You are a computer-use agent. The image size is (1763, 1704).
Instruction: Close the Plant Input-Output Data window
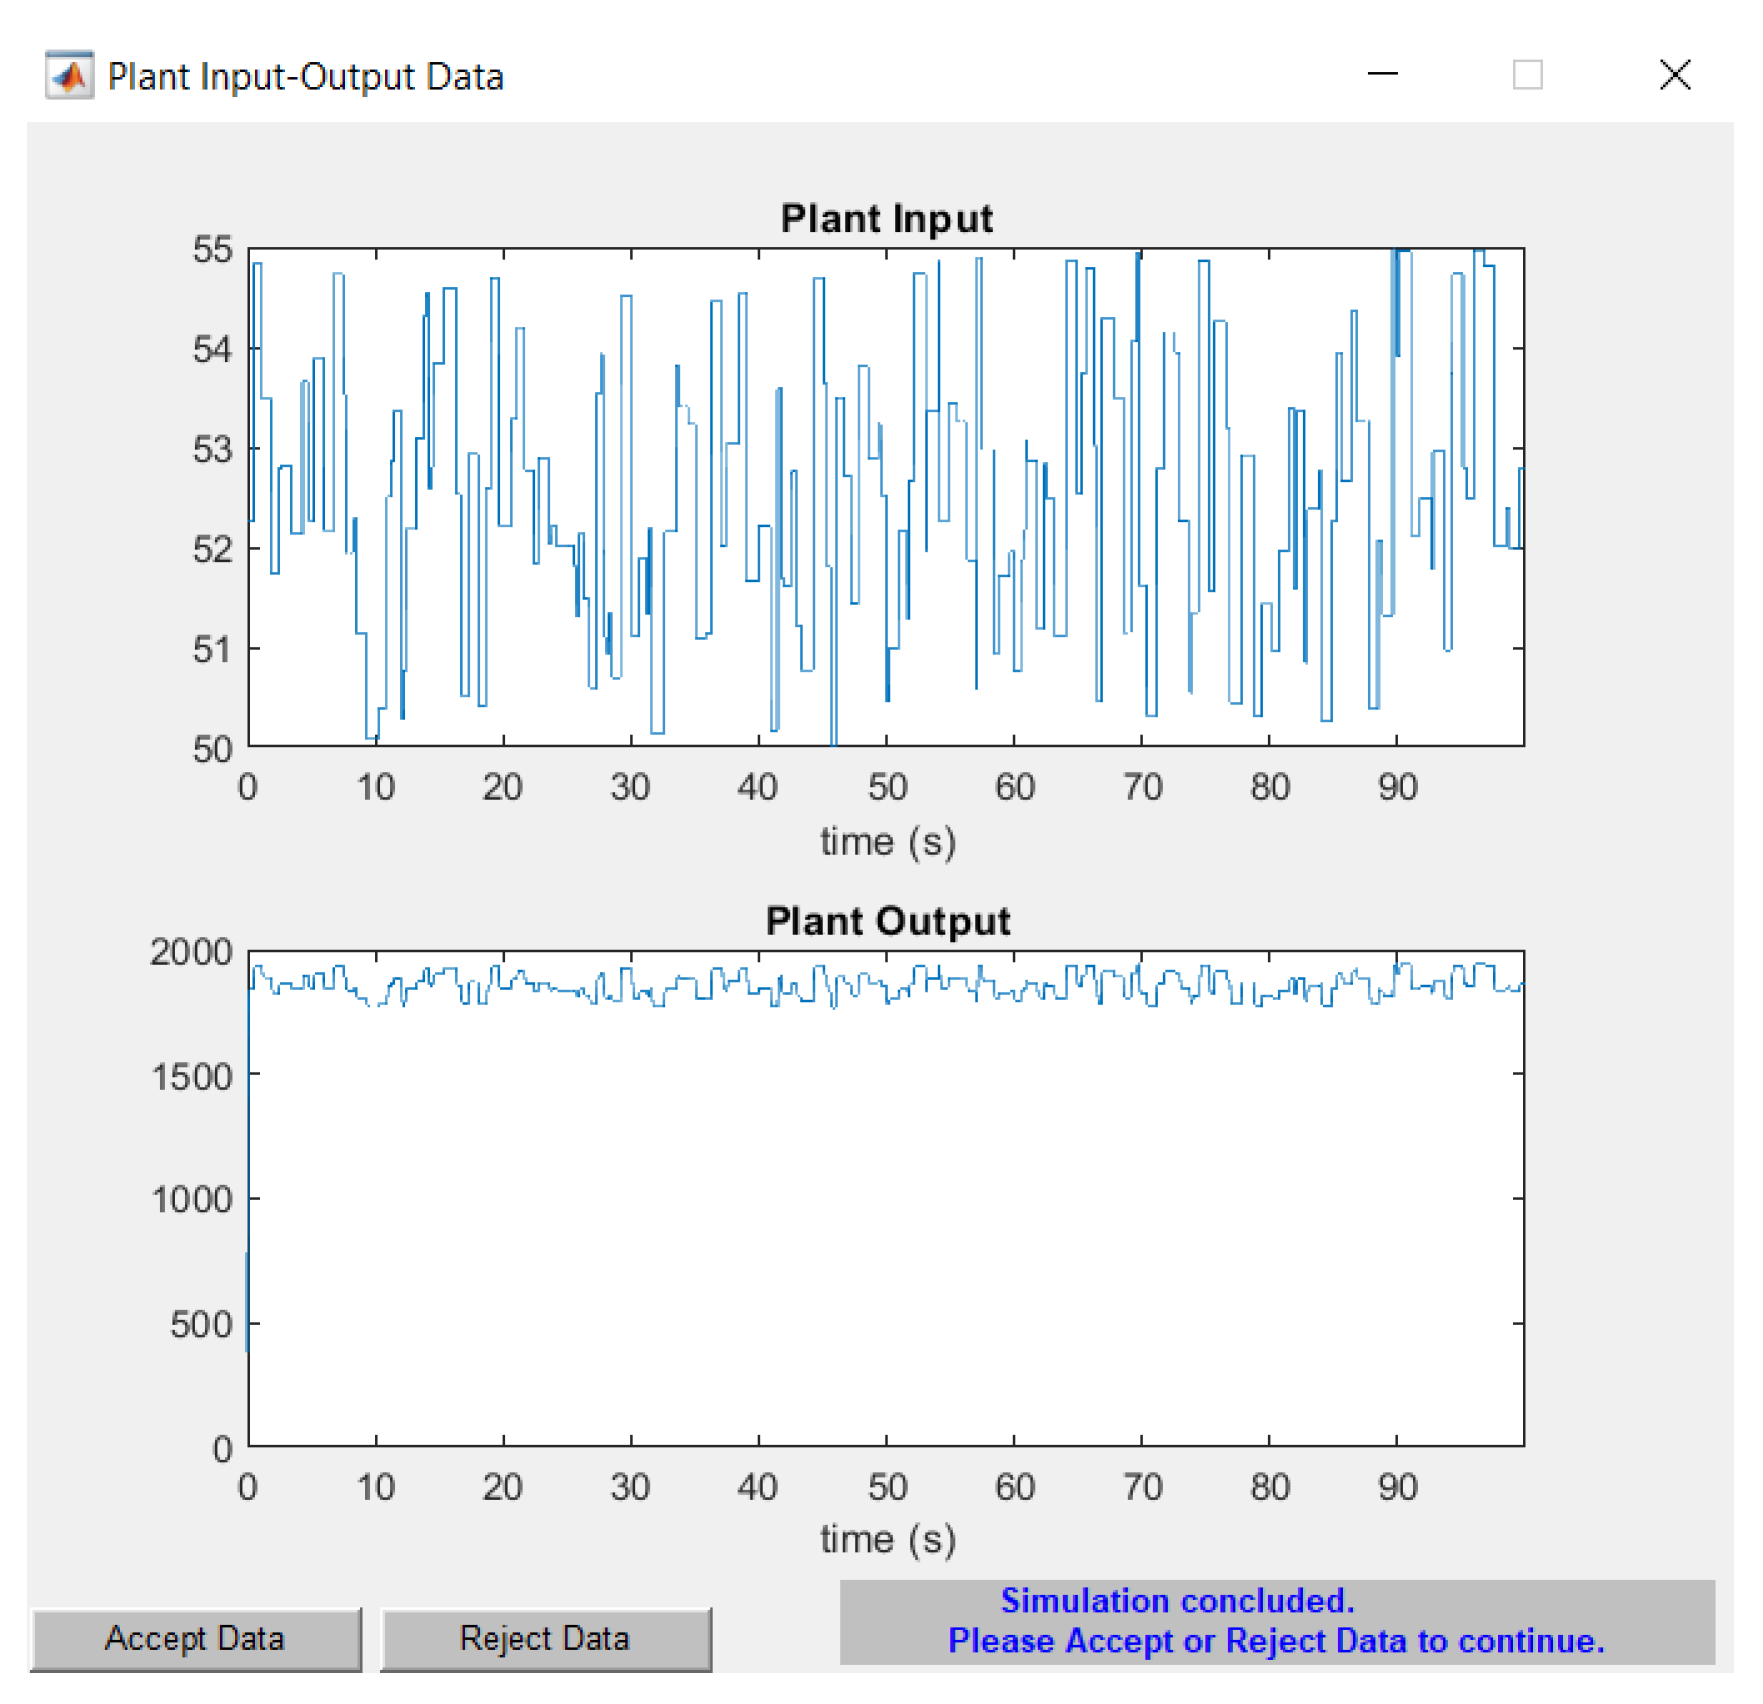(1675, 74)
